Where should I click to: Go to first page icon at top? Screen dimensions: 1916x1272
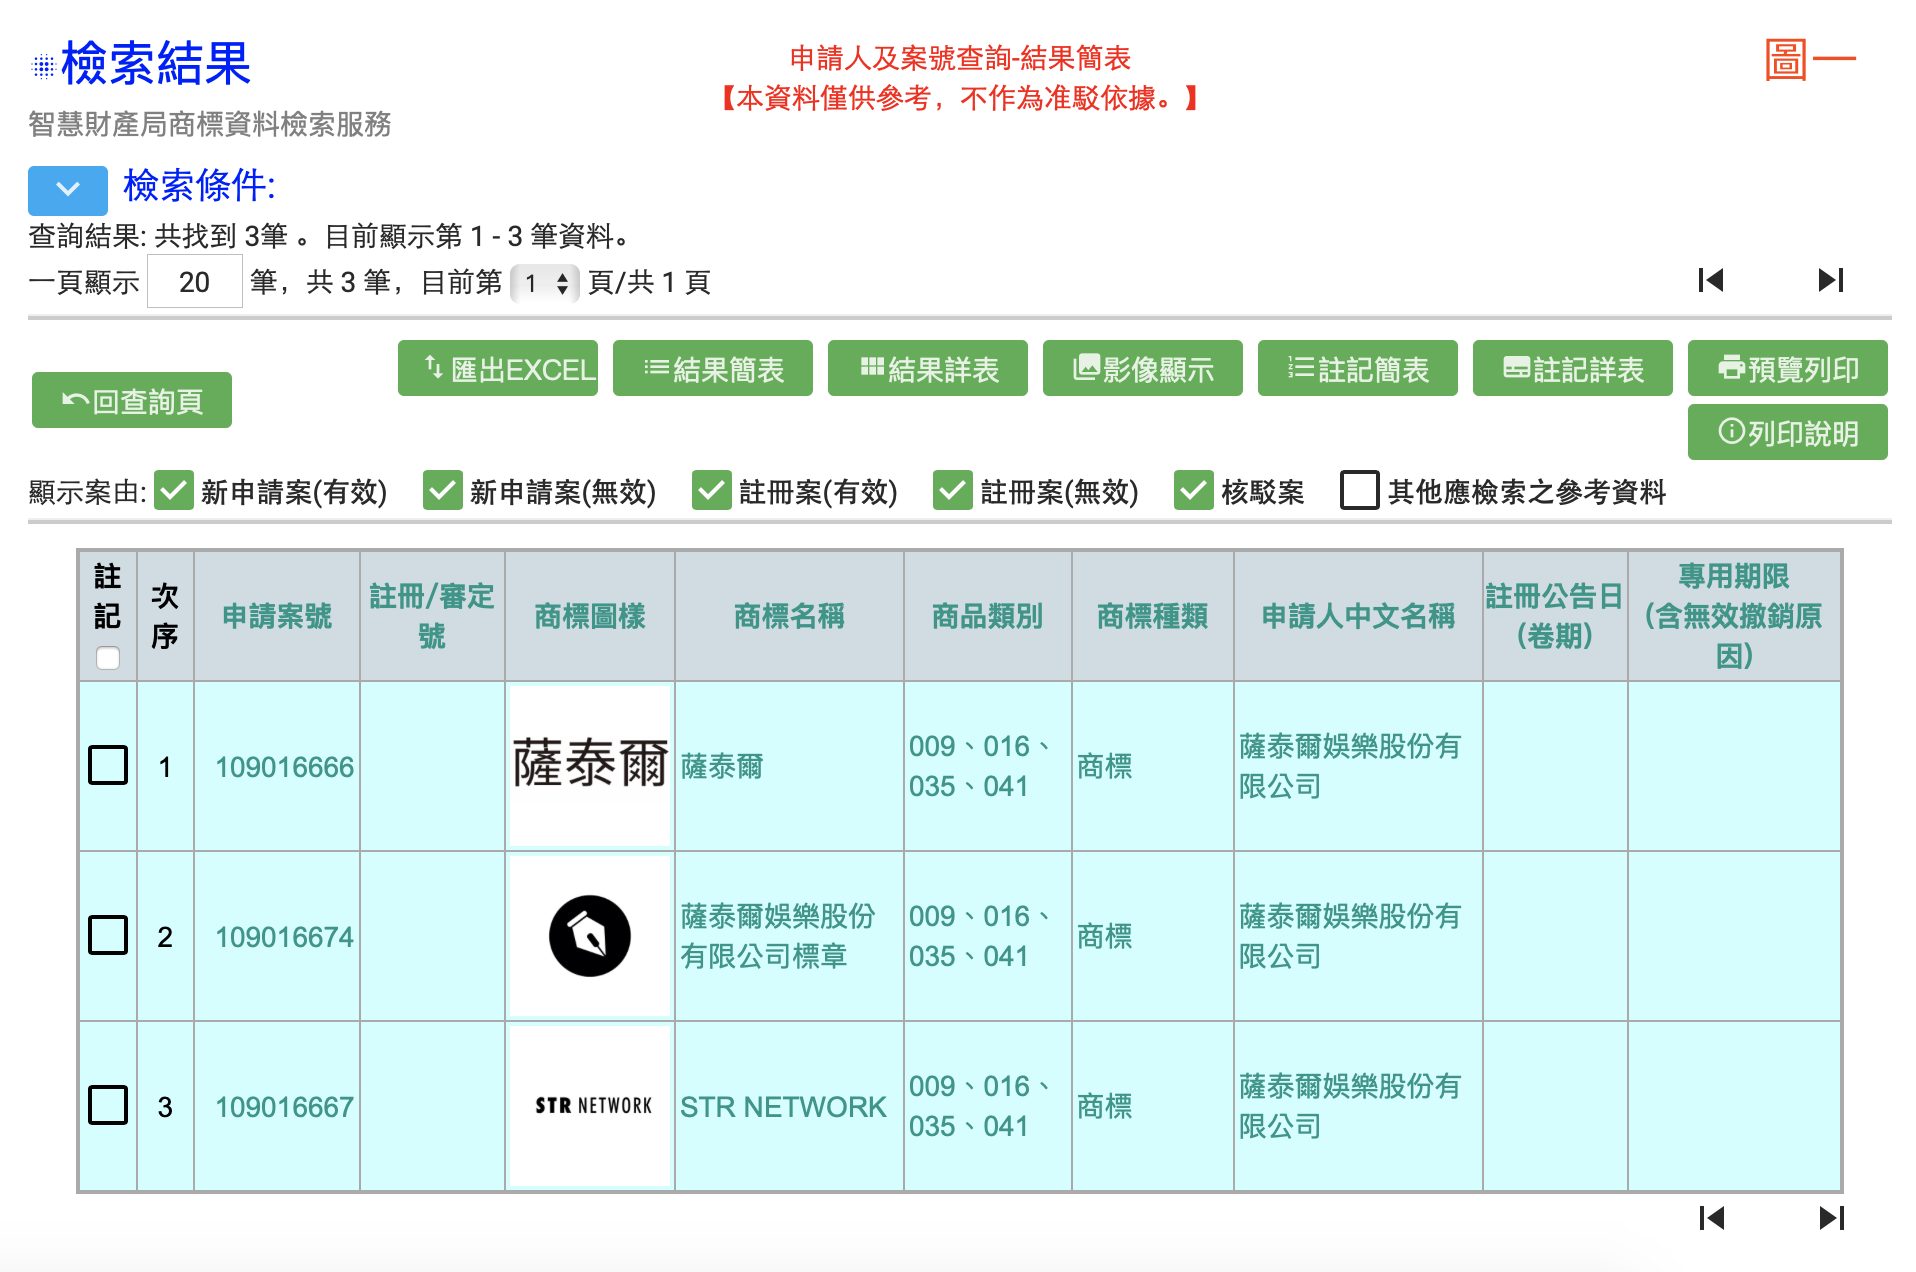1711,280
